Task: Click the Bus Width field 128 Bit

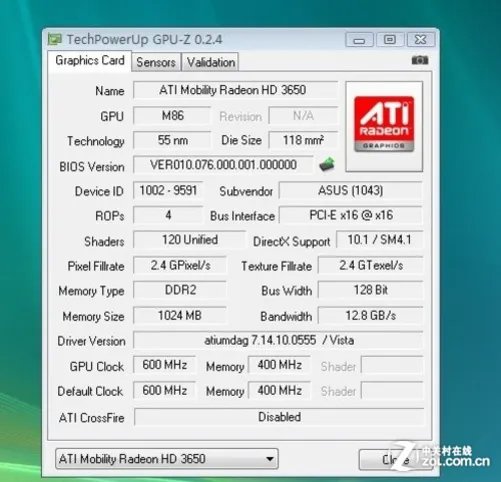Action: pyautogui.click(x=370, y=290)
